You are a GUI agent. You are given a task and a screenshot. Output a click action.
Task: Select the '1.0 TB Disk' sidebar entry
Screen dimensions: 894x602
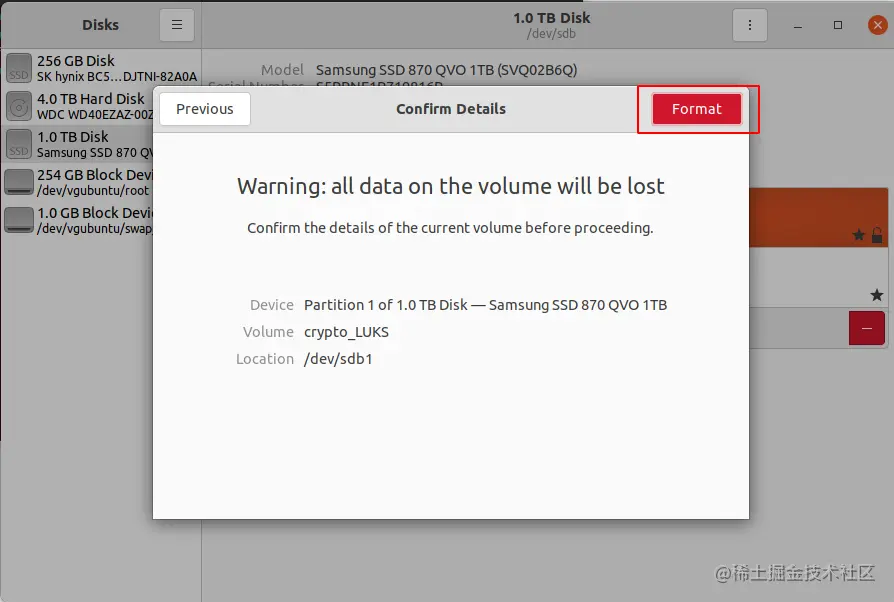click(x=79, y=144)
